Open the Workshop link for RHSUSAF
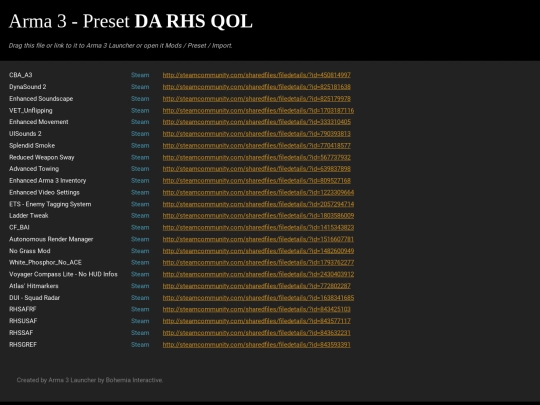540x405 pixels. (x=257, y=321)
